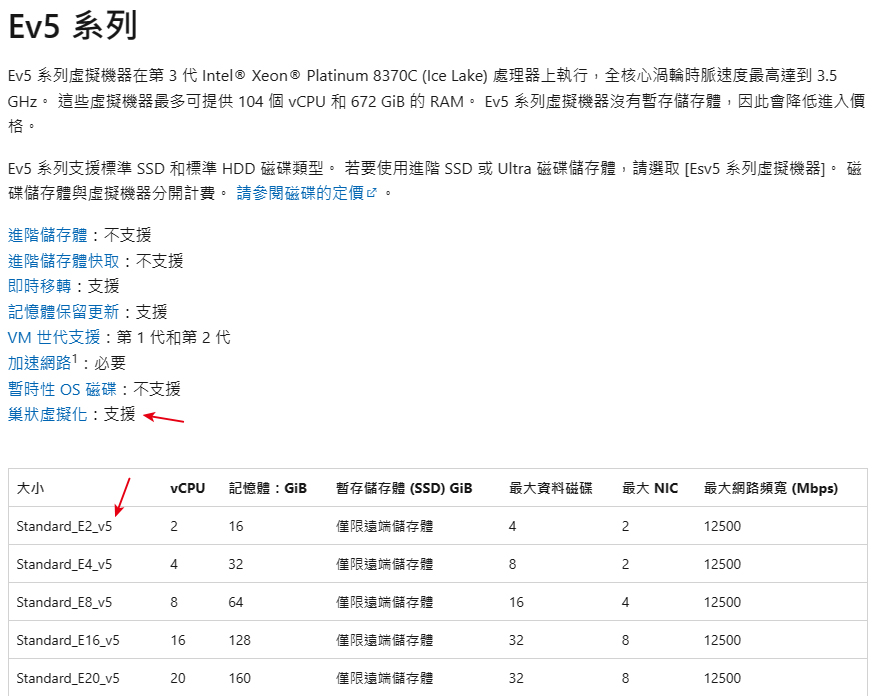The image size is (874, 696).
Task: Select the vCPU column header
Action: (188, 488)
